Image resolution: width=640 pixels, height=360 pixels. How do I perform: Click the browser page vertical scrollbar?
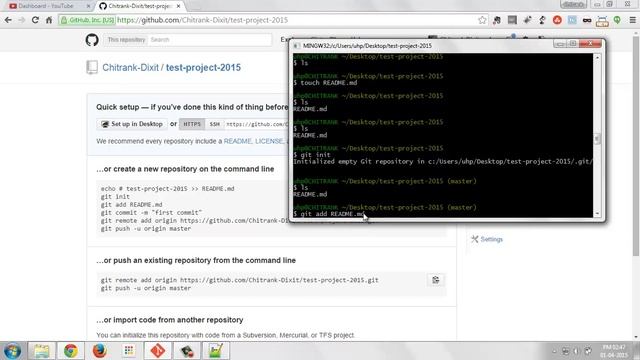(636, 147)
